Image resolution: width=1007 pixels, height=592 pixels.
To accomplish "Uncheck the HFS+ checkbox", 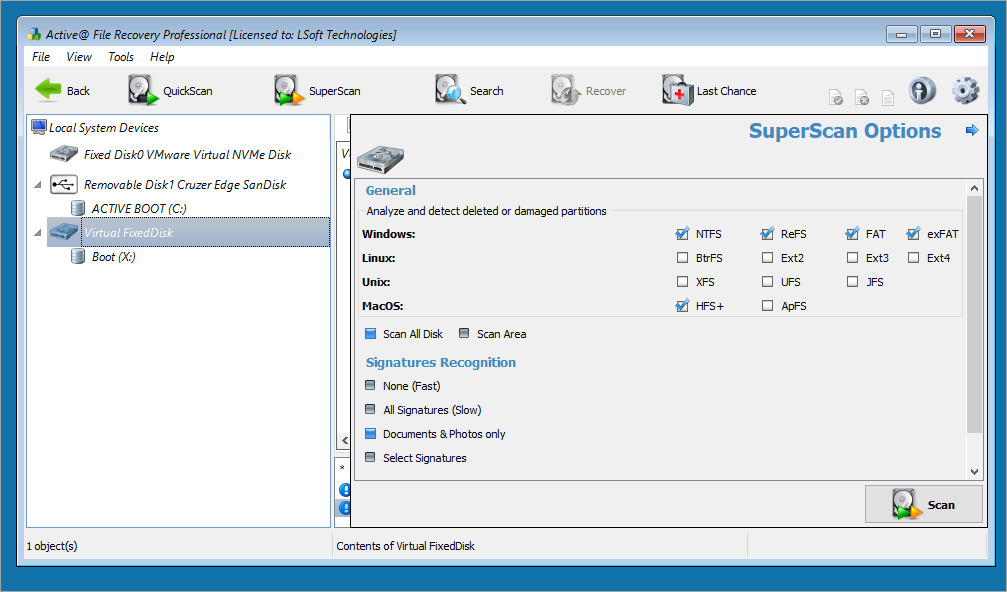I will coord(682,306).
